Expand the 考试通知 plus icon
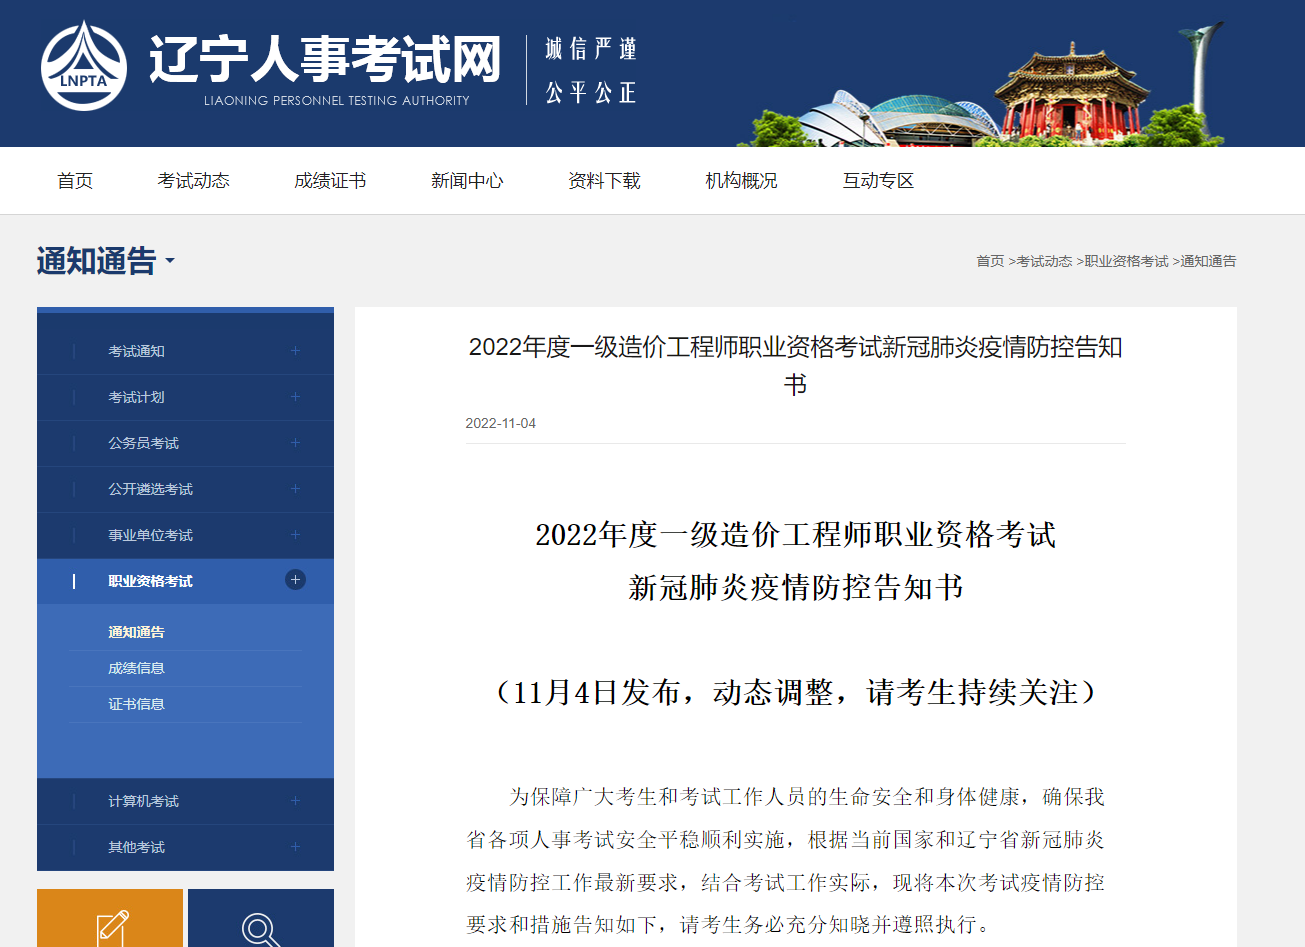Image resolution: width=1305 pixels, height=947 pixels. pos(295,351)
